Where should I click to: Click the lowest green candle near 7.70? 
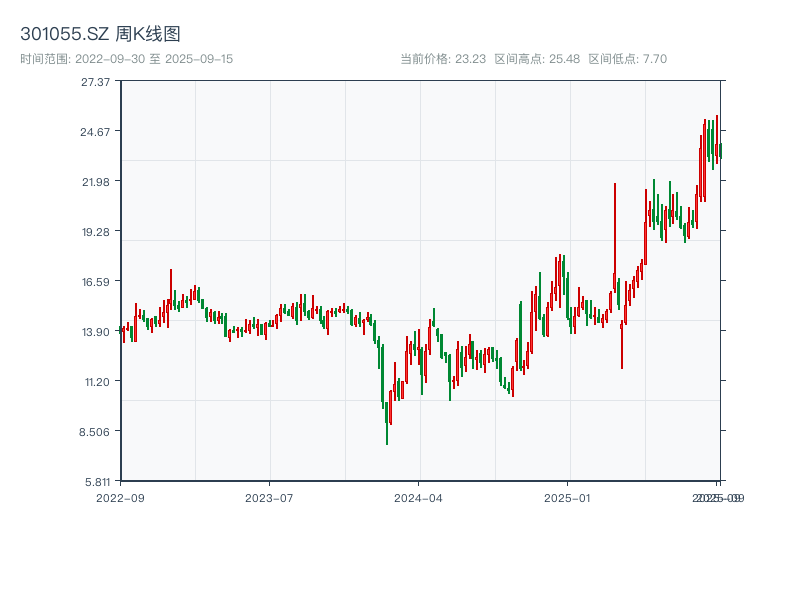click(387, 423)
